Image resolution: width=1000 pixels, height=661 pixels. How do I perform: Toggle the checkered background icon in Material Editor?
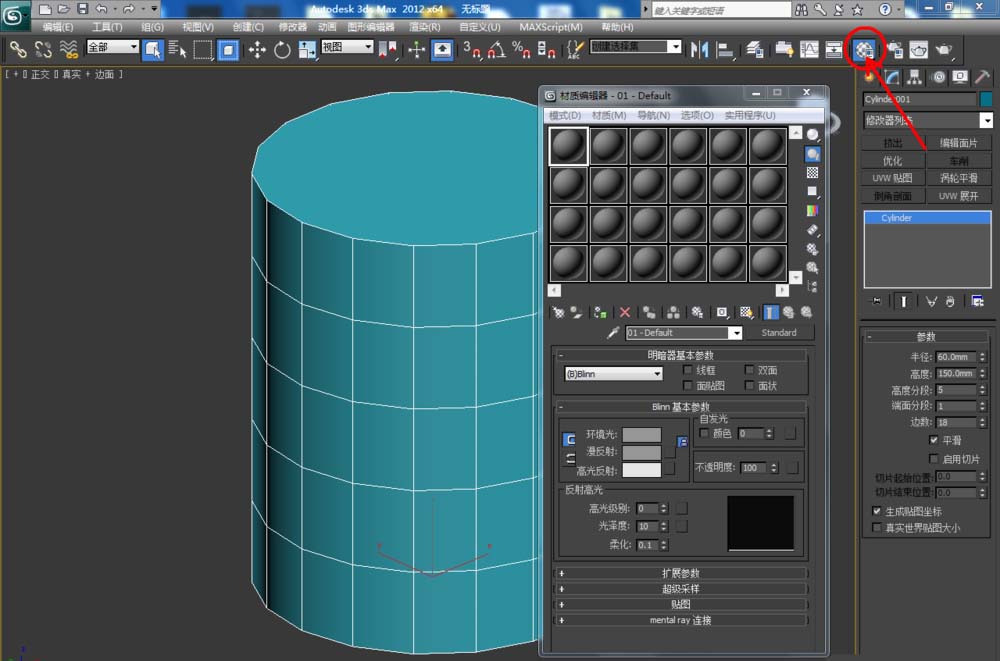tap(813, 173)
